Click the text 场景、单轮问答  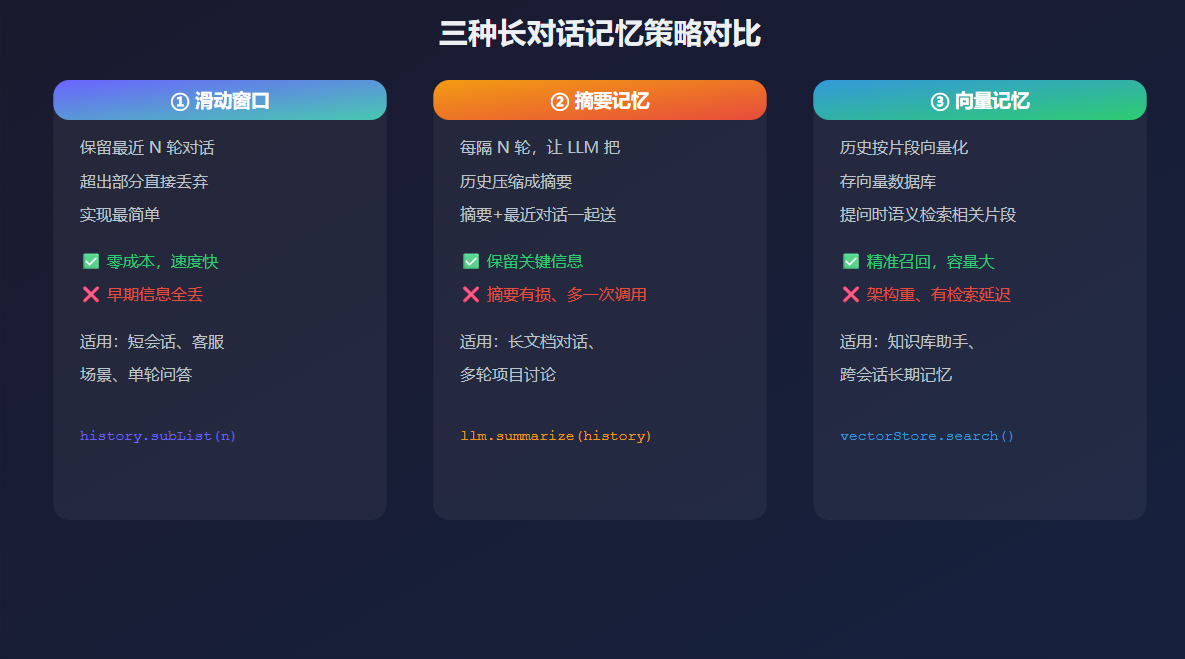[136, 375]
